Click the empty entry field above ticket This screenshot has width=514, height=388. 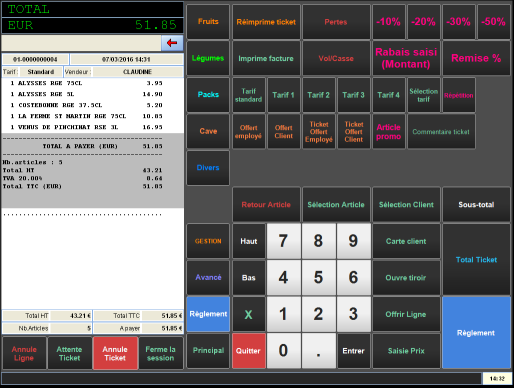point(81,43)
